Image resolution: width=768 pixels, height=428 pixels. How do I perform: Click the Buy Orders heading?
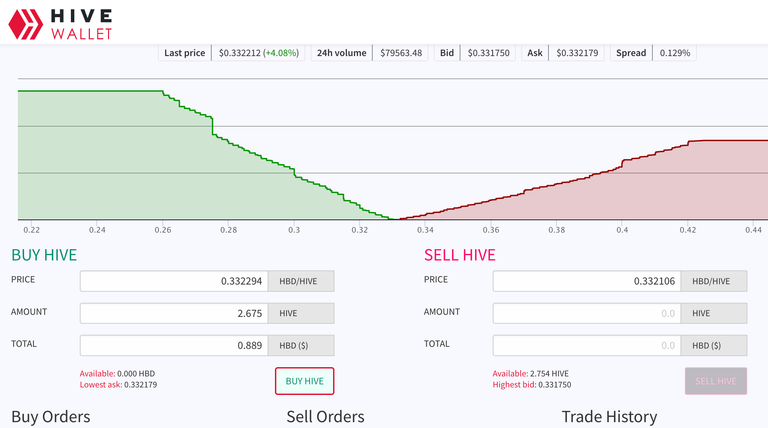[51, 417]
